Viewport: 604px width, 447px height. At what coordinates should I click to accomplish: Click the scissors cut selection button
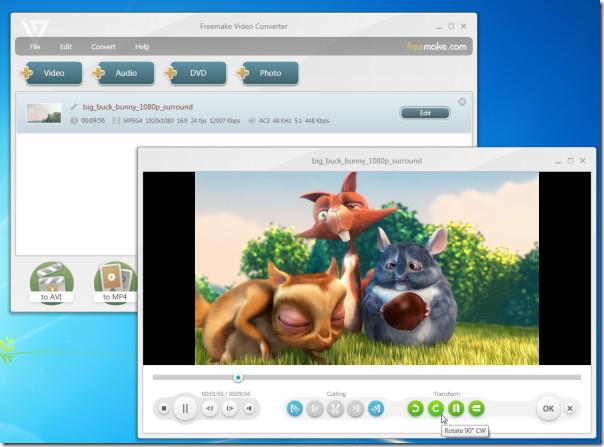[335, 408]
